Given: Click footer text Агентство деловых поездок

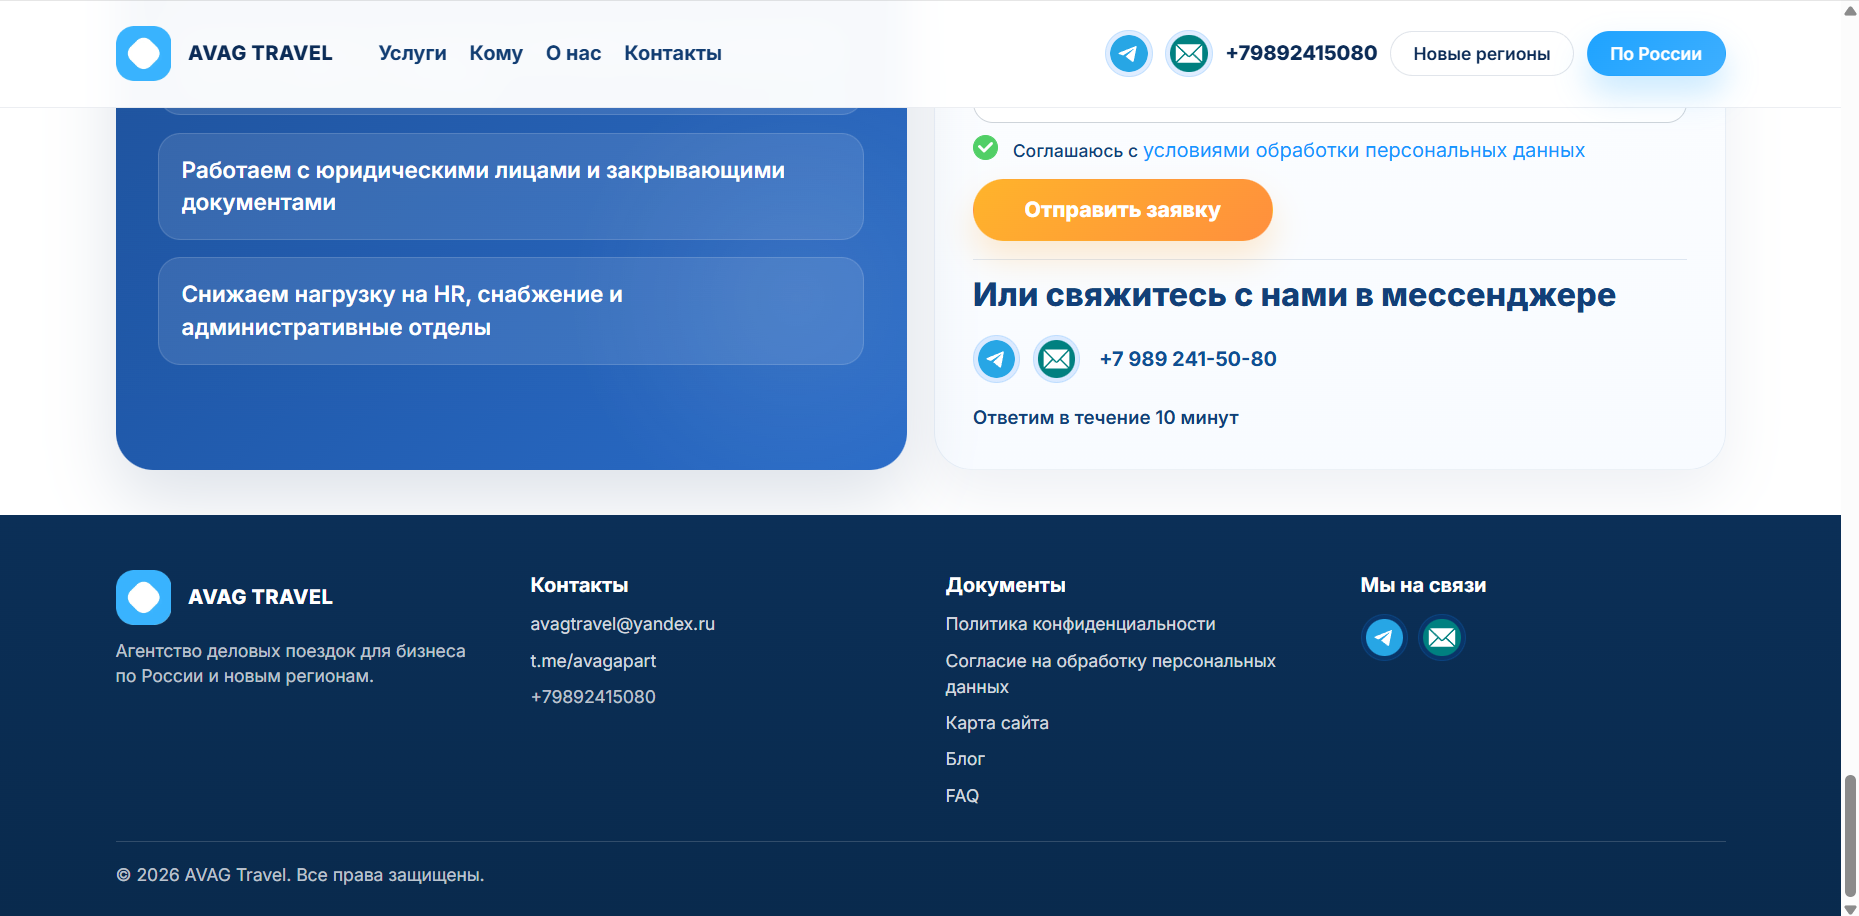Looking at the screenshot, I should (x=290, y=663).
